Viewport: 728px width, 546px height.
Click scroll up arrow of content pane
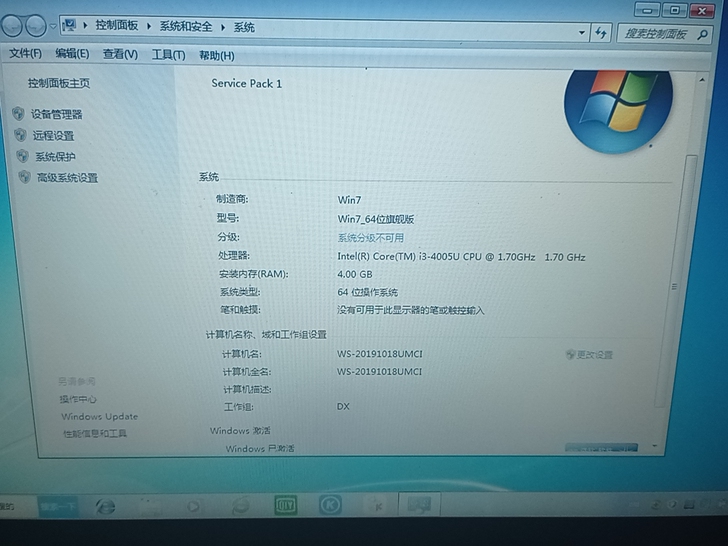[702, 81]
